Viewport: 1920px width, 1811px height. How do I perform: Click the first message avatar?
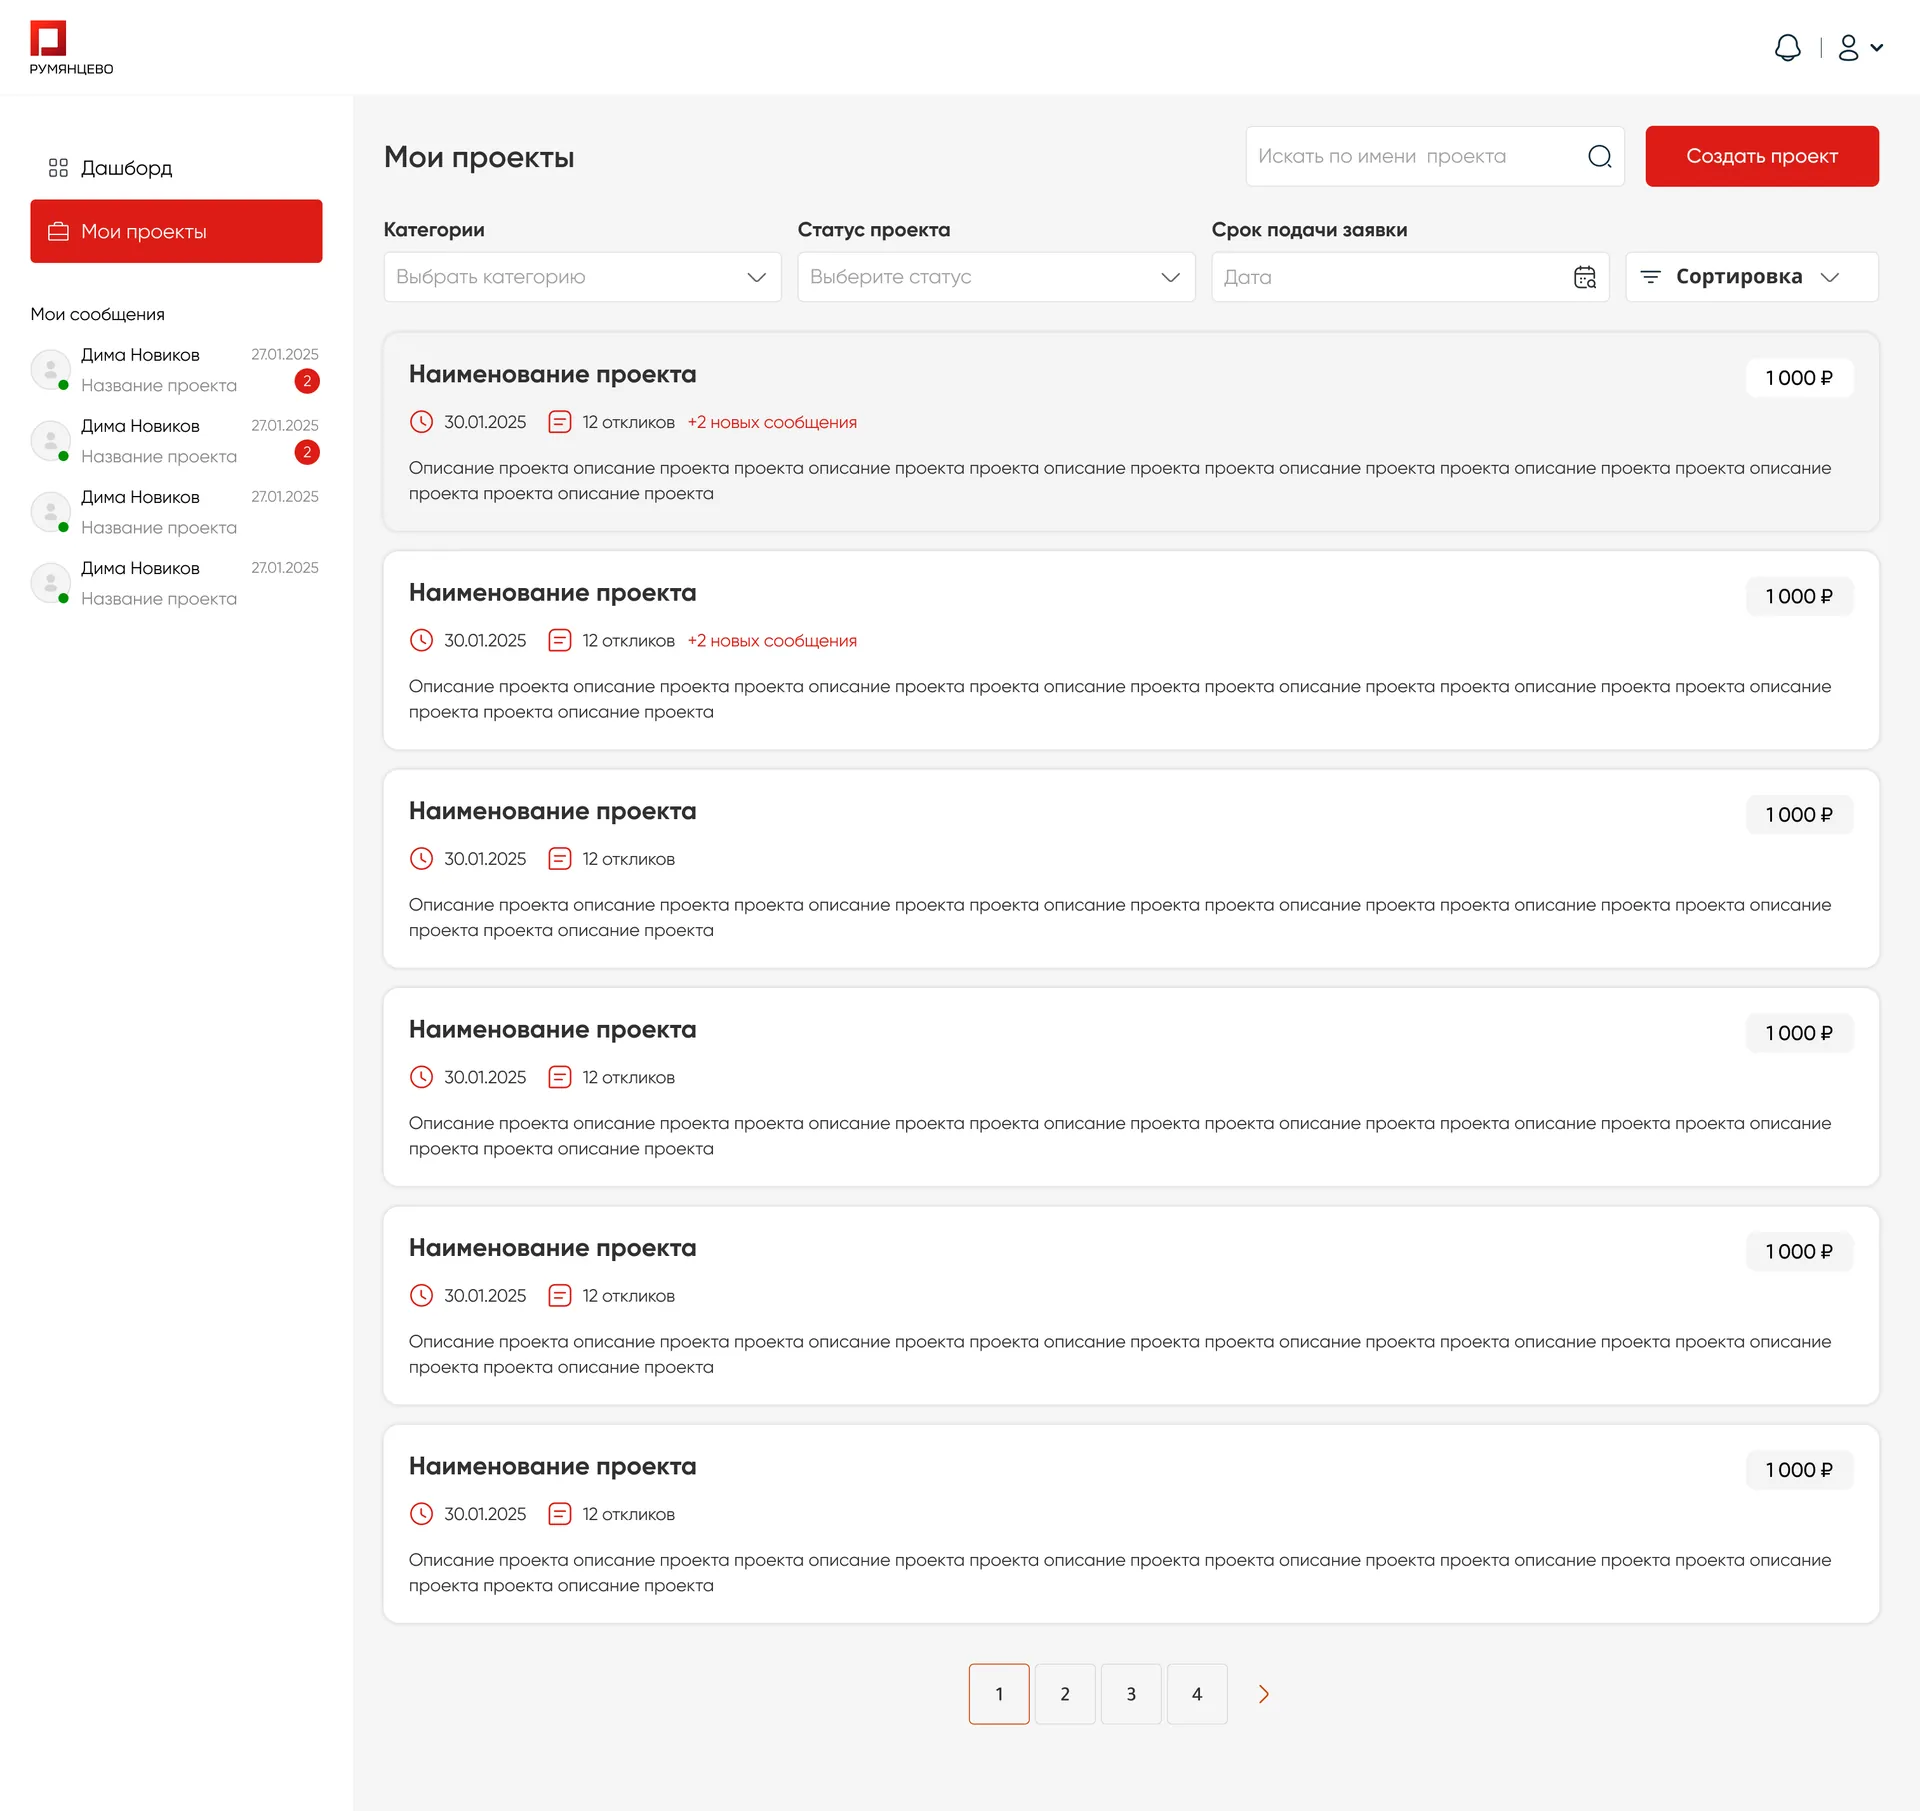coord(50,369)
